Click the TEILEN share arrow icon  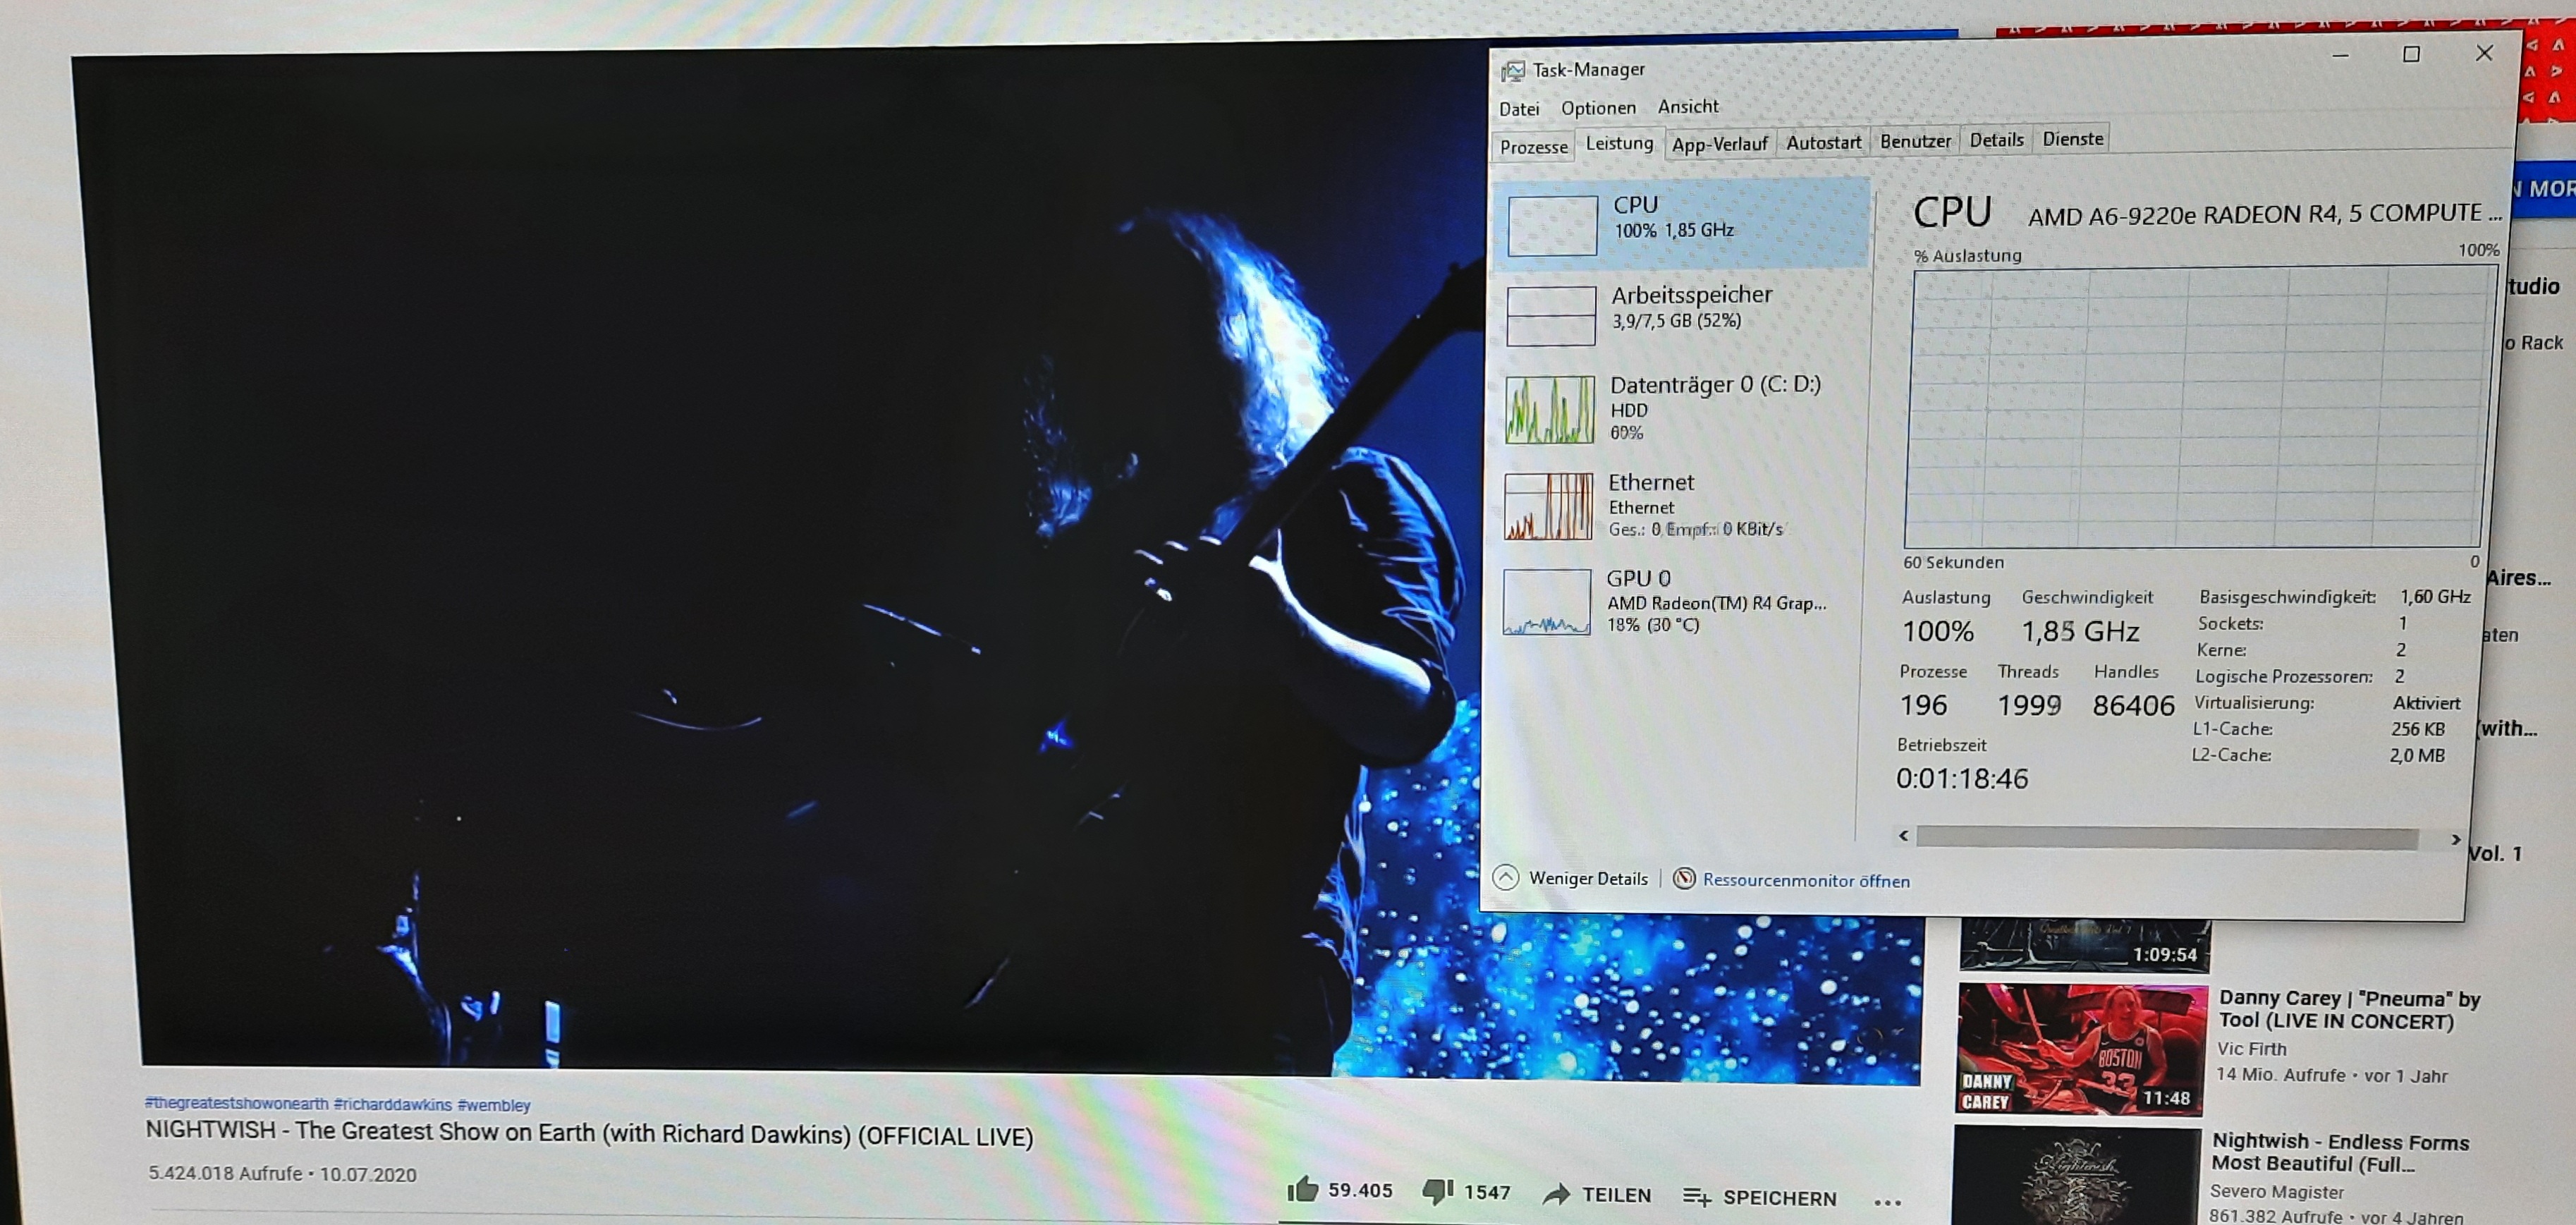coord(1556,1194)
